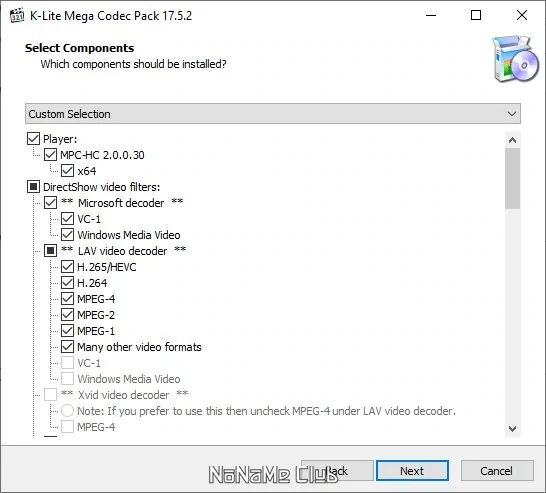Maximize the K-Lite installer window
Image resolution: width=546 pixels, height=493 pixels.
pos(476,15)
